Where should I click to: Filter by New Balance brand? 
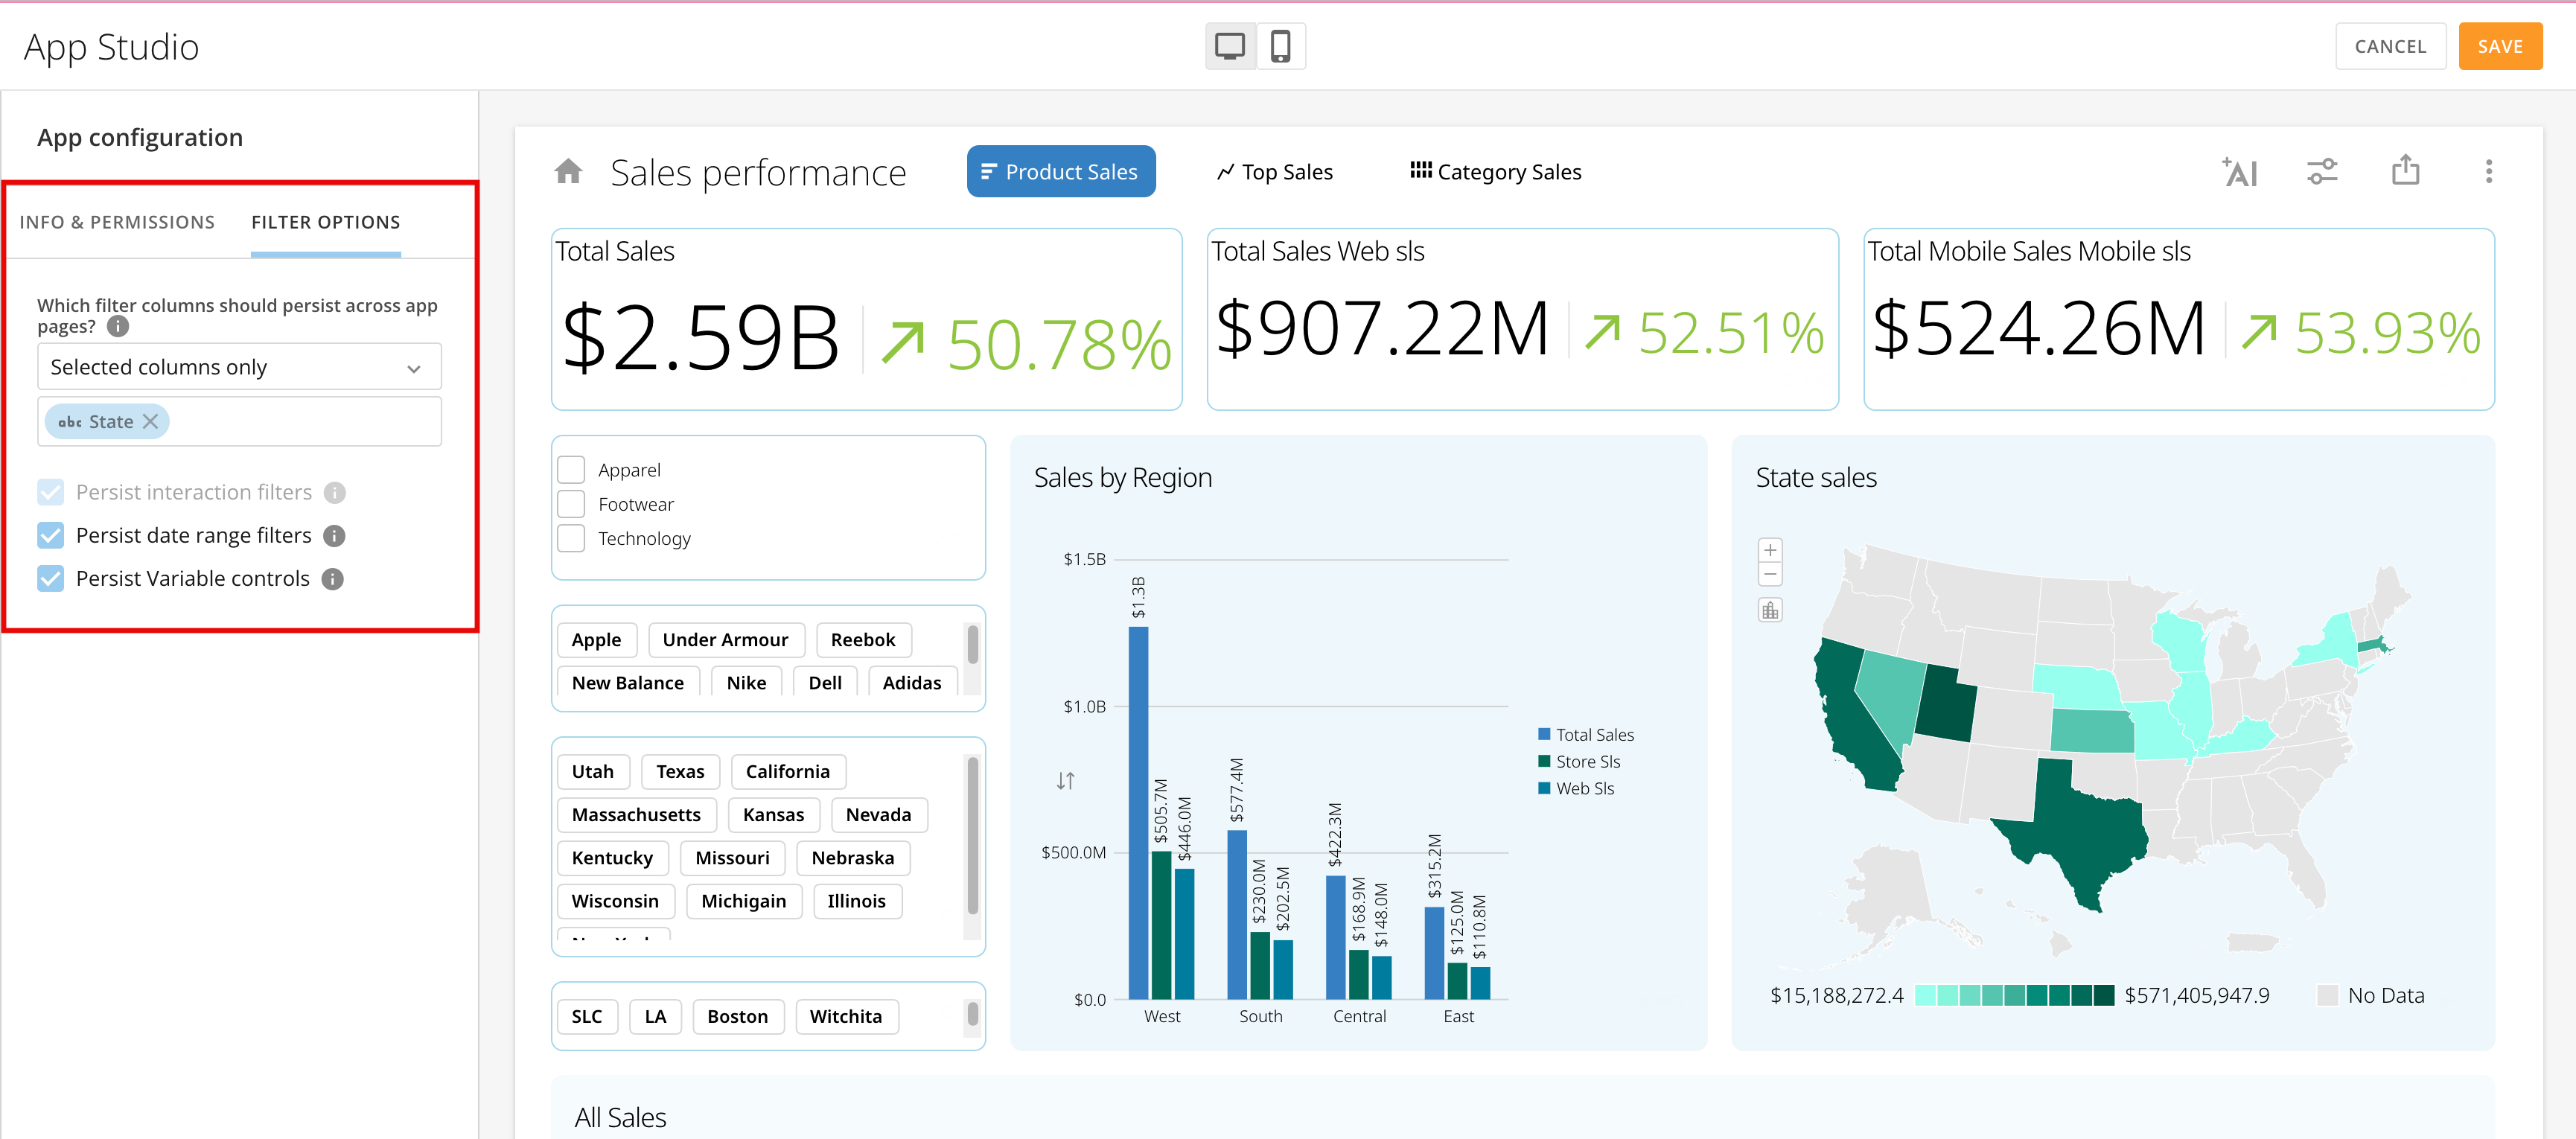[x=628, y=683]
